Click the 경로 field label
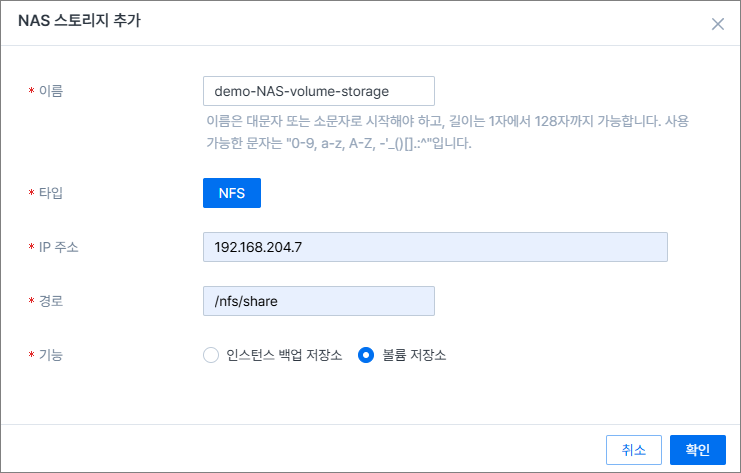 pos(50,301)
